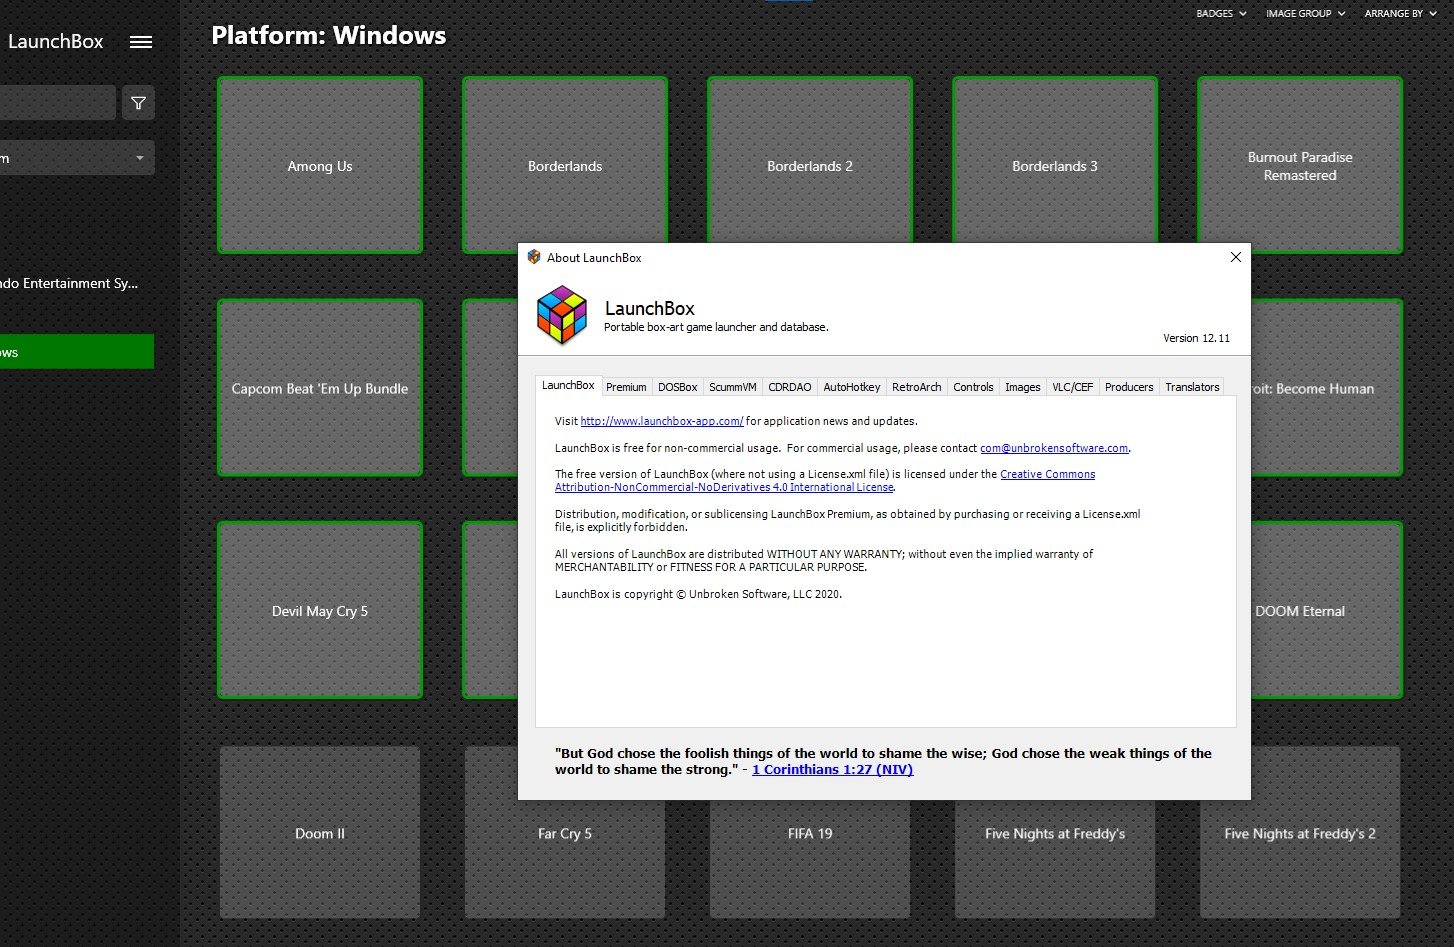Select the Burnout Paradise Remastered tile
This screenshot has width=1454, height=947.
click(1300, 166)
